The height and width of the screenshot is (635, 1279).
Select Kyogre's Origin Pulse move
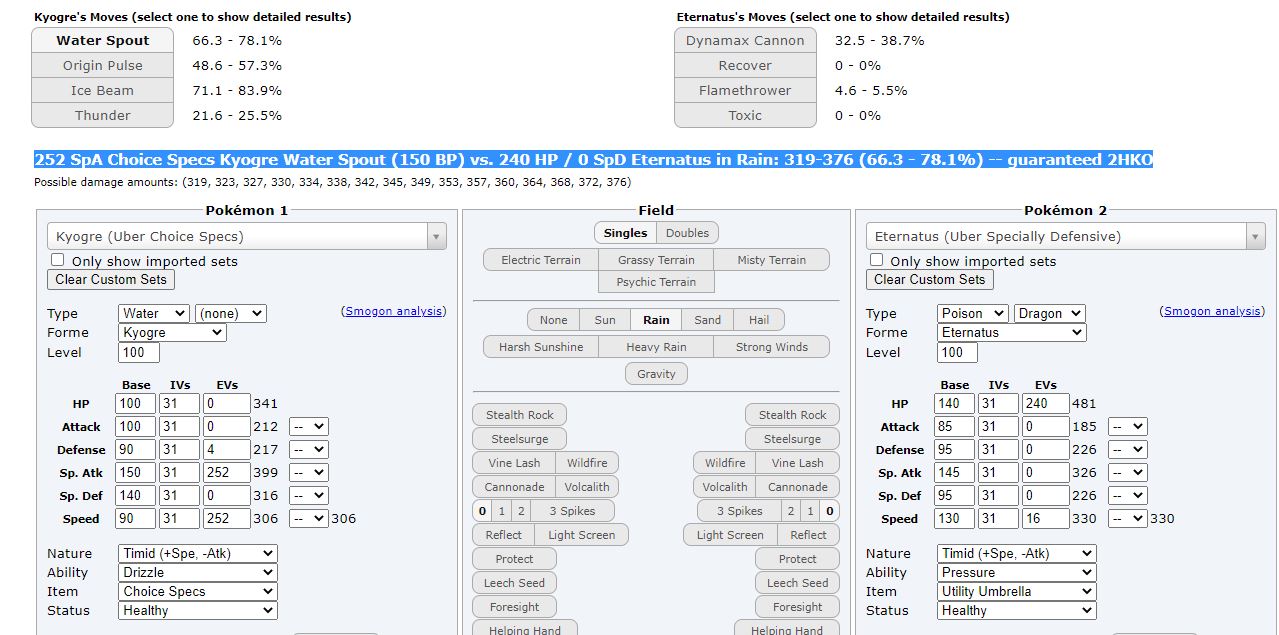[x=102, y=65]
